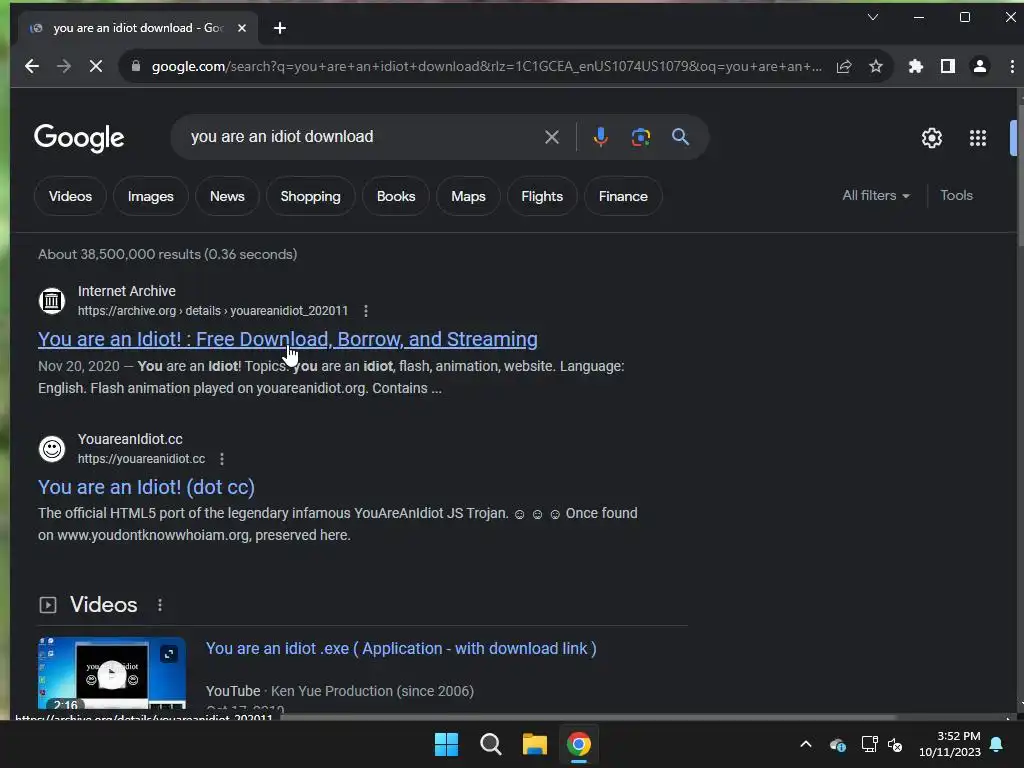
Task: Open 'You are an idiot .exe' video link
Action: (x=401, y=648)
